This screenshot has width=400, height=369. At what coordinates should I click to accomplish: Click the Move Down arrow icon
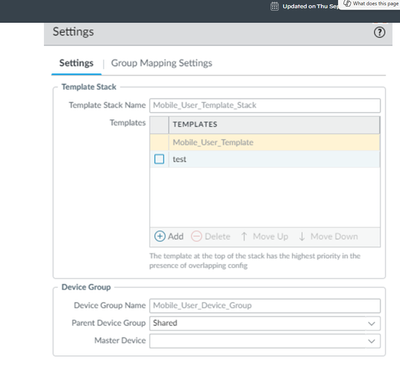[x=302, y=236]
